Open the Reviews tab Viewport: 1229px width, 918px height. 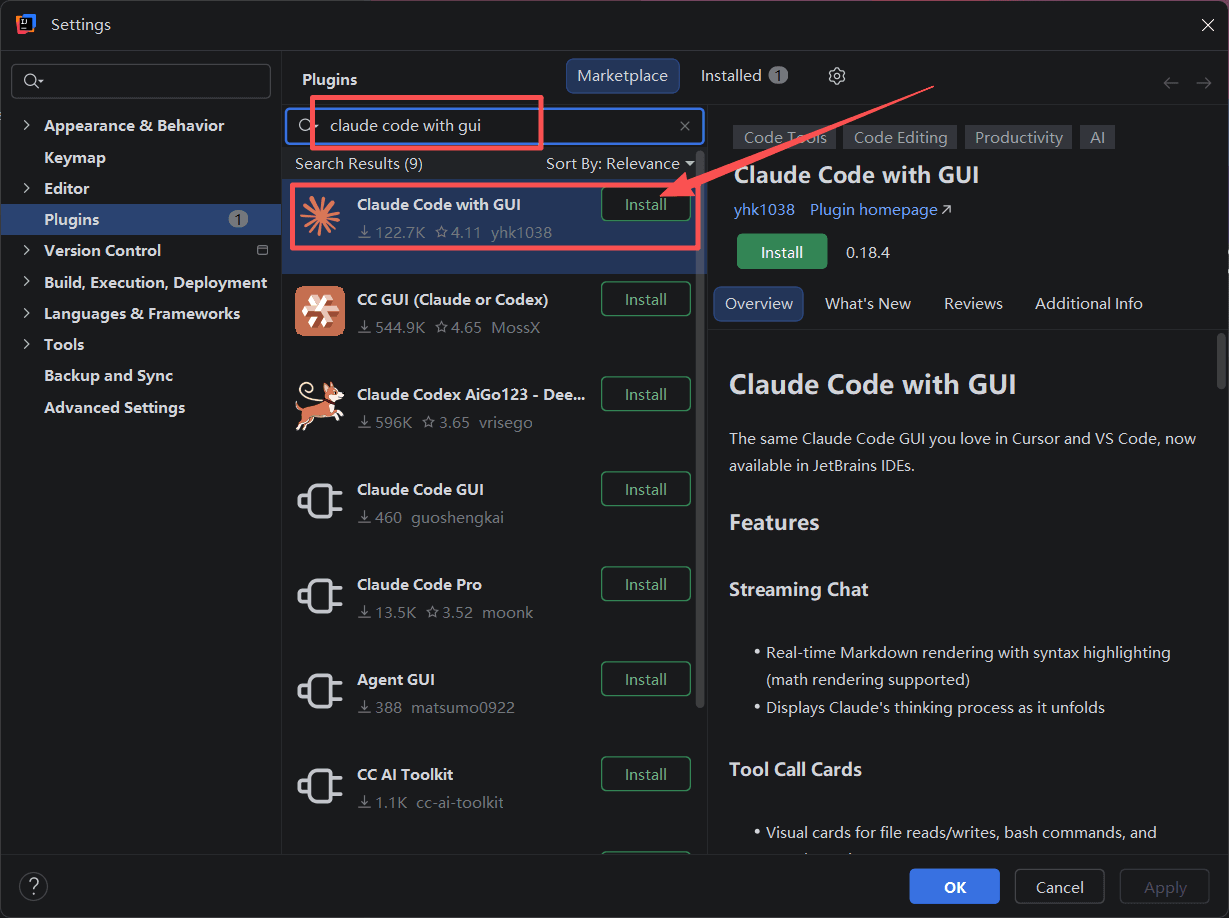973,303
